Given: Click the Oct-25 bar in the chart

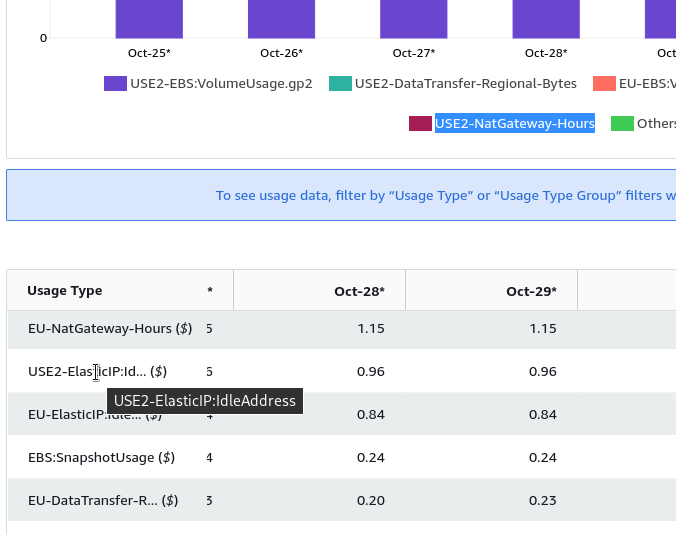Looking at the screenshot, I should pos(149,19).
